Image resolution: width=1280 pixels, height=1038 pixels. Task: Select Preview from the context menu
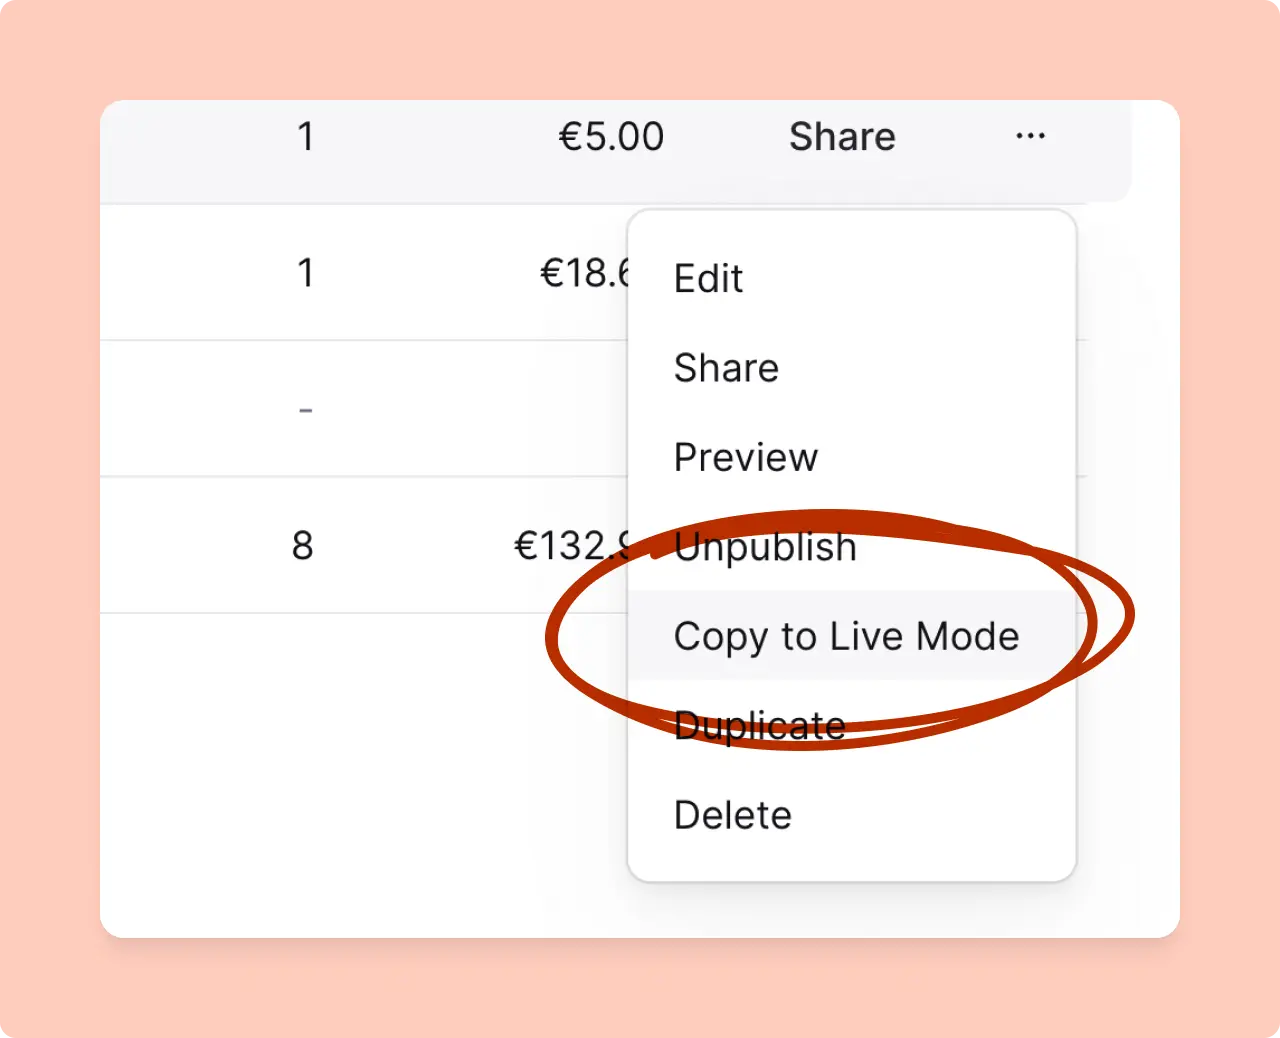[x=745, y=457]
